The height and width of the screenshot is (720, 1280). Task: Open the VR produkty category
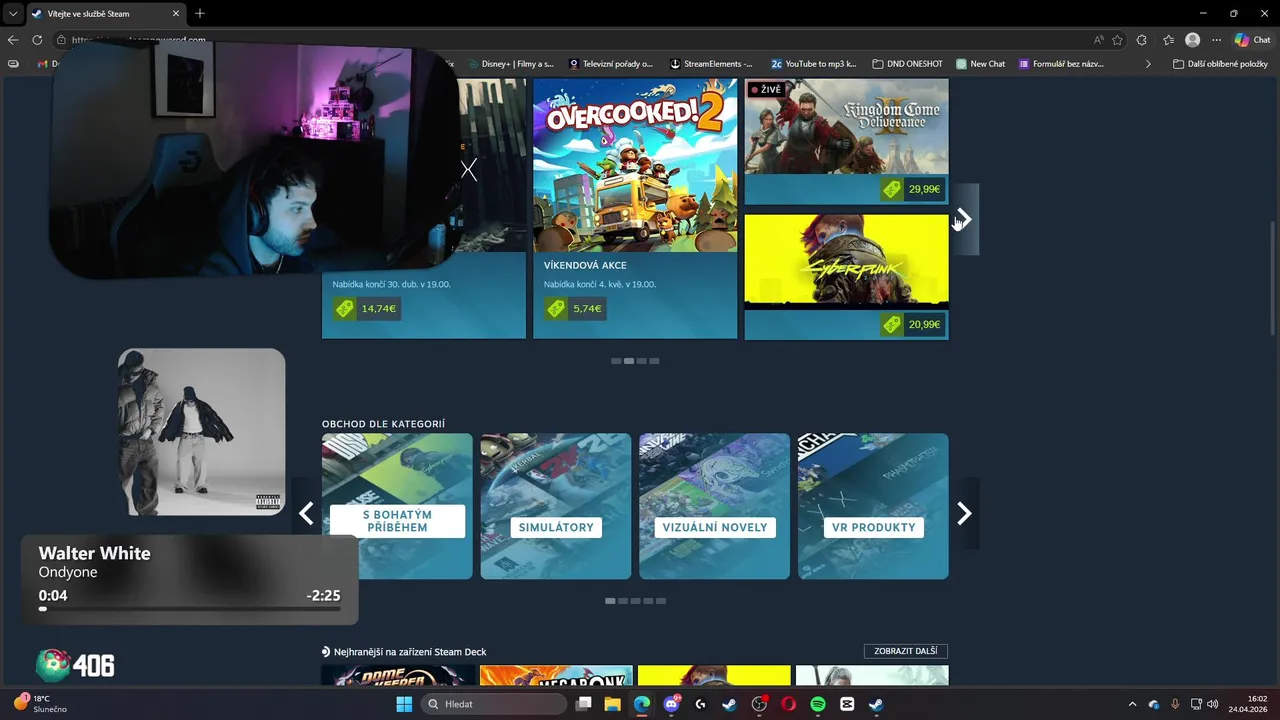tap(873, 506)
